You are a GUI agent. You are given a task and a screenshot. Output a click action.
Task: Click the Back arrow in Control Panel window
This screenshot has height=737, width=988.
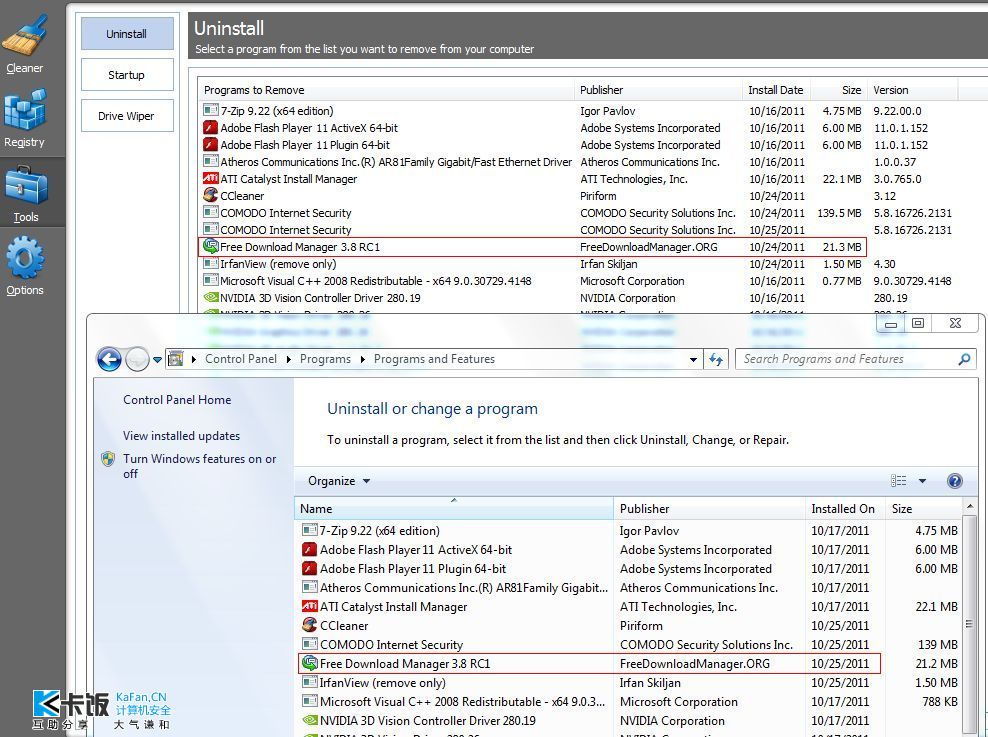point(109,360)
